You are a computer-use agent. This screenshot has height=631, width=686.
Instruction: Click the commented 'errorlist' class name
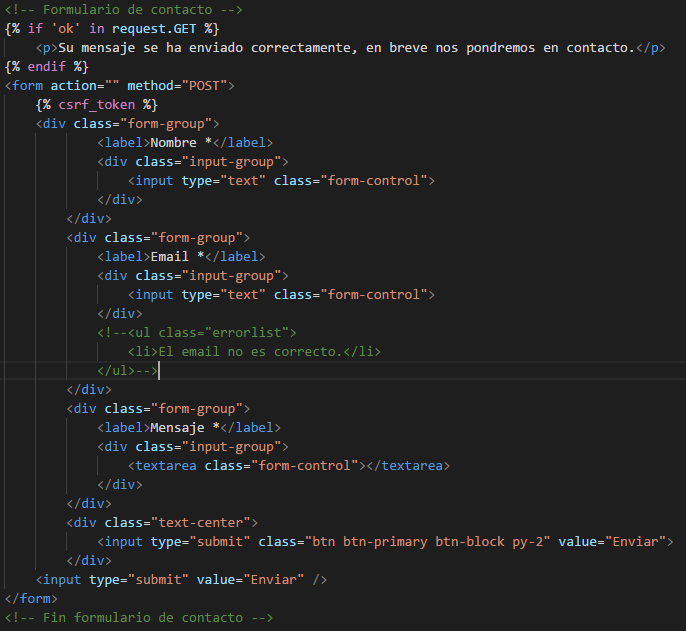tap(246, 333)
